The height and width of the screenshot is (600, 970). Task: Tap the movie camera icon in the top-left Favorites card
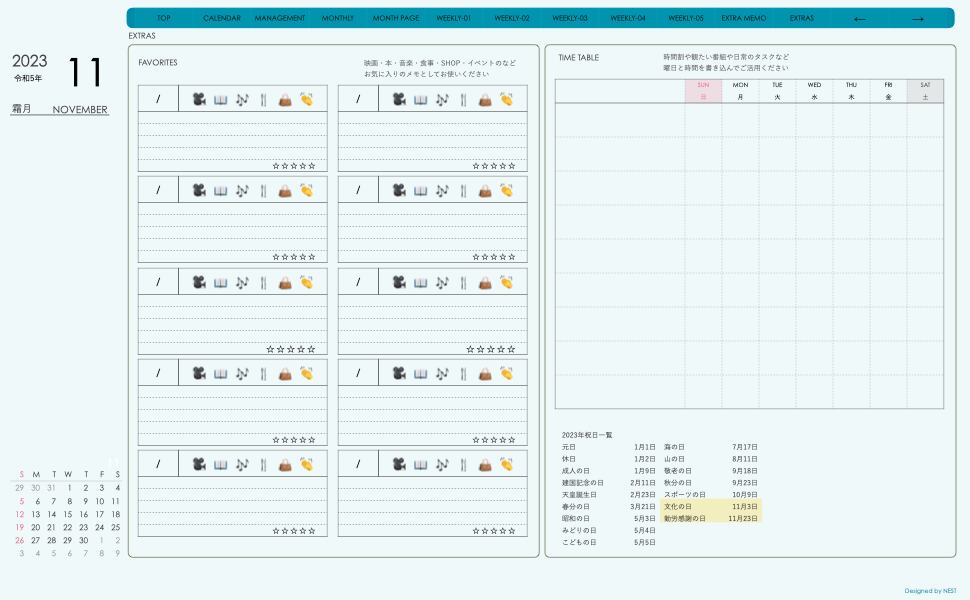click(199, 99)
